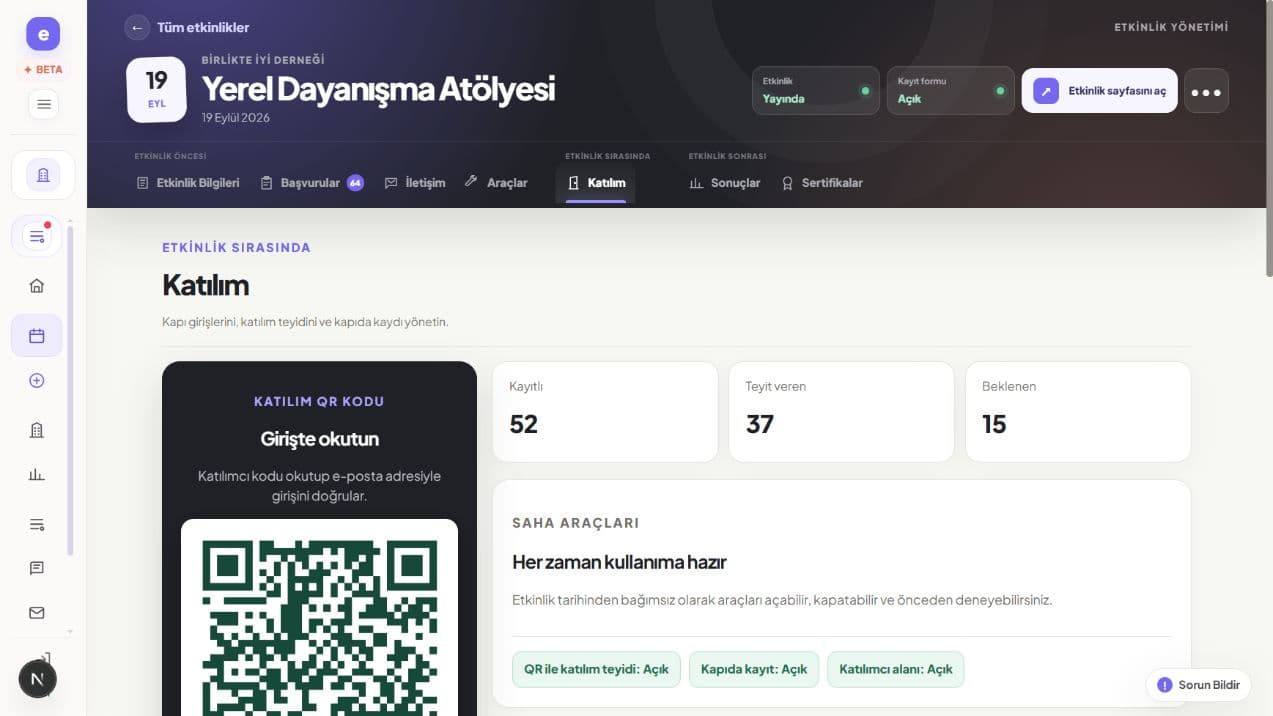
Task: Select the Katılım tab
Action: pyautogui.click(x=596, y=183)
